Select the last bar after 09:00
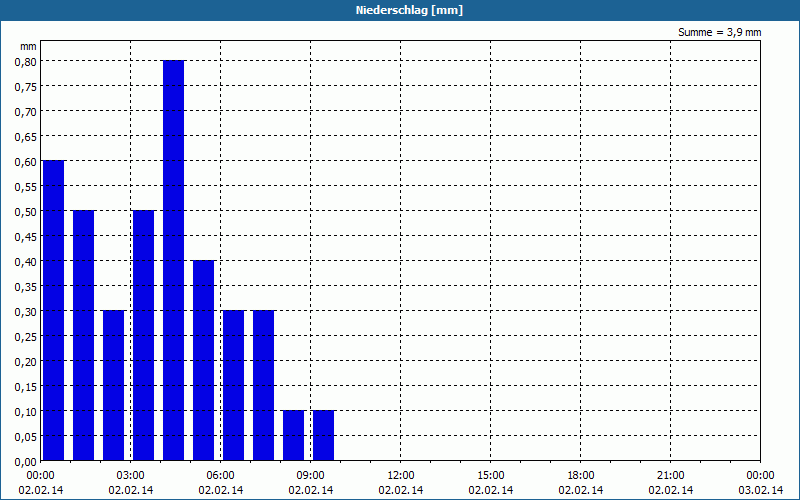 (323, 436)
